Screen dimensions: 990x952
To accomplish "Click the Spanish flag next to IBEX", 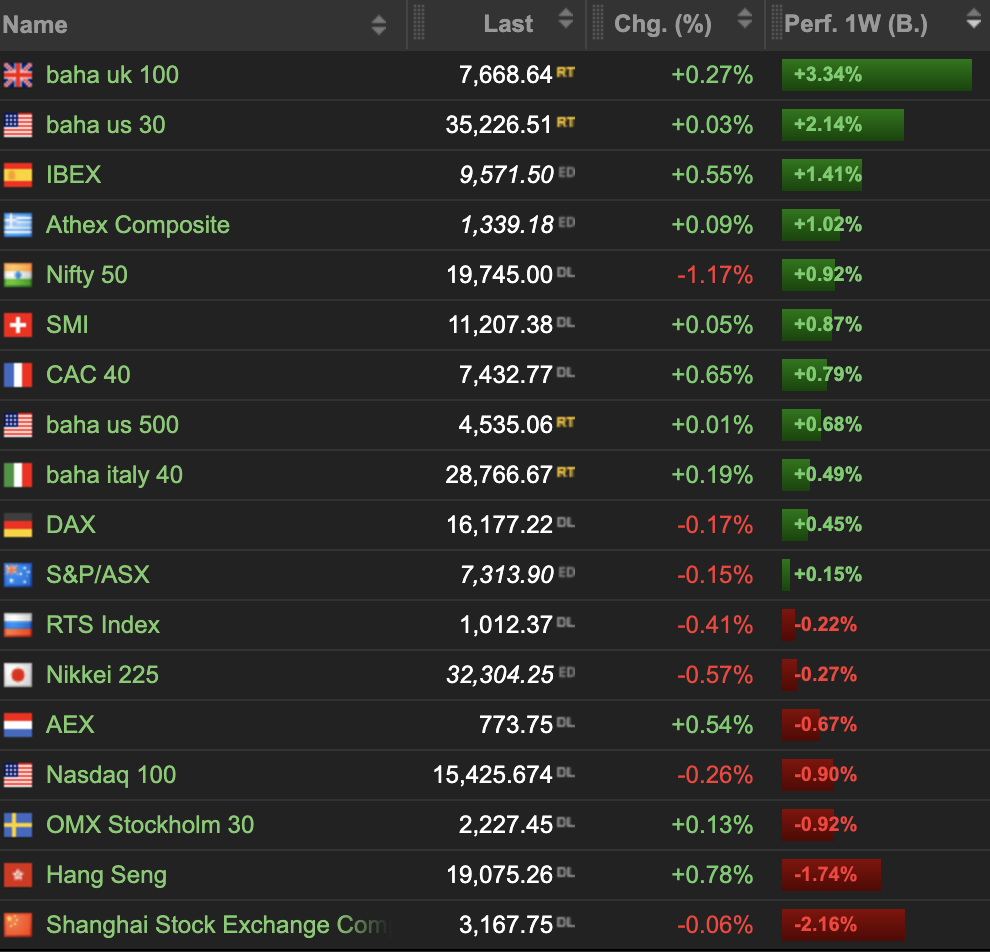I will point(18,175).
